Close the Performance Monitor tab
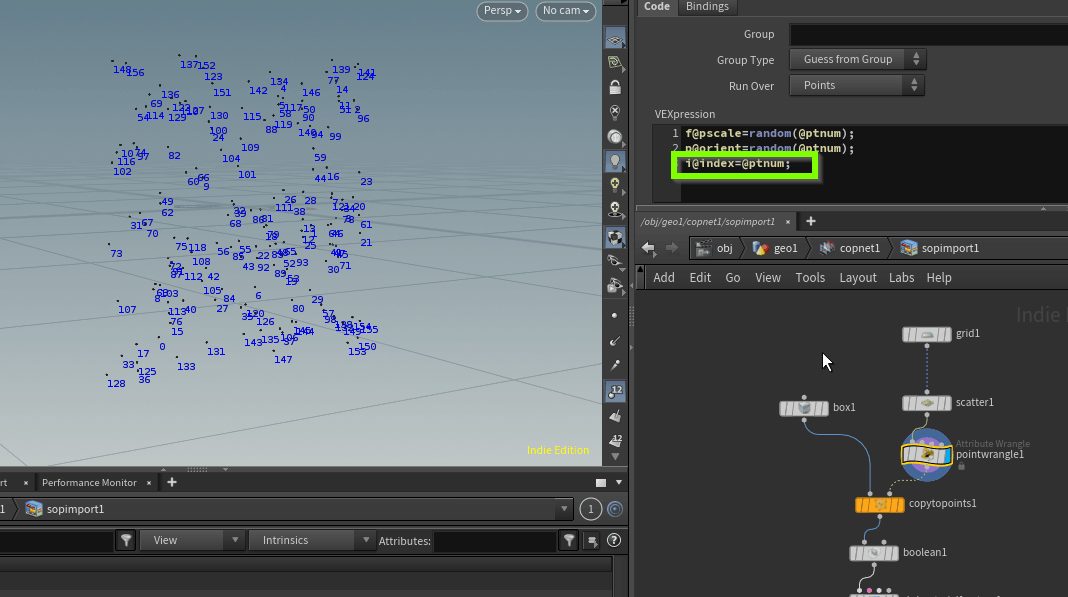This screenshot has width=1068, height=597. pyautogui.click(x=149, y=483)
